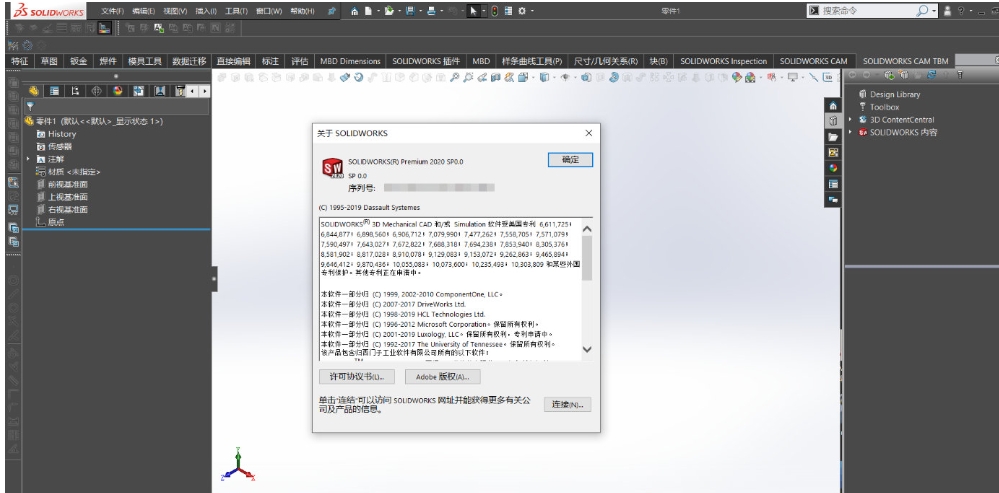Click the Rebuild traffic light icon
The width and height of the screenshot is (999, 493).
[x=494, y=11]
